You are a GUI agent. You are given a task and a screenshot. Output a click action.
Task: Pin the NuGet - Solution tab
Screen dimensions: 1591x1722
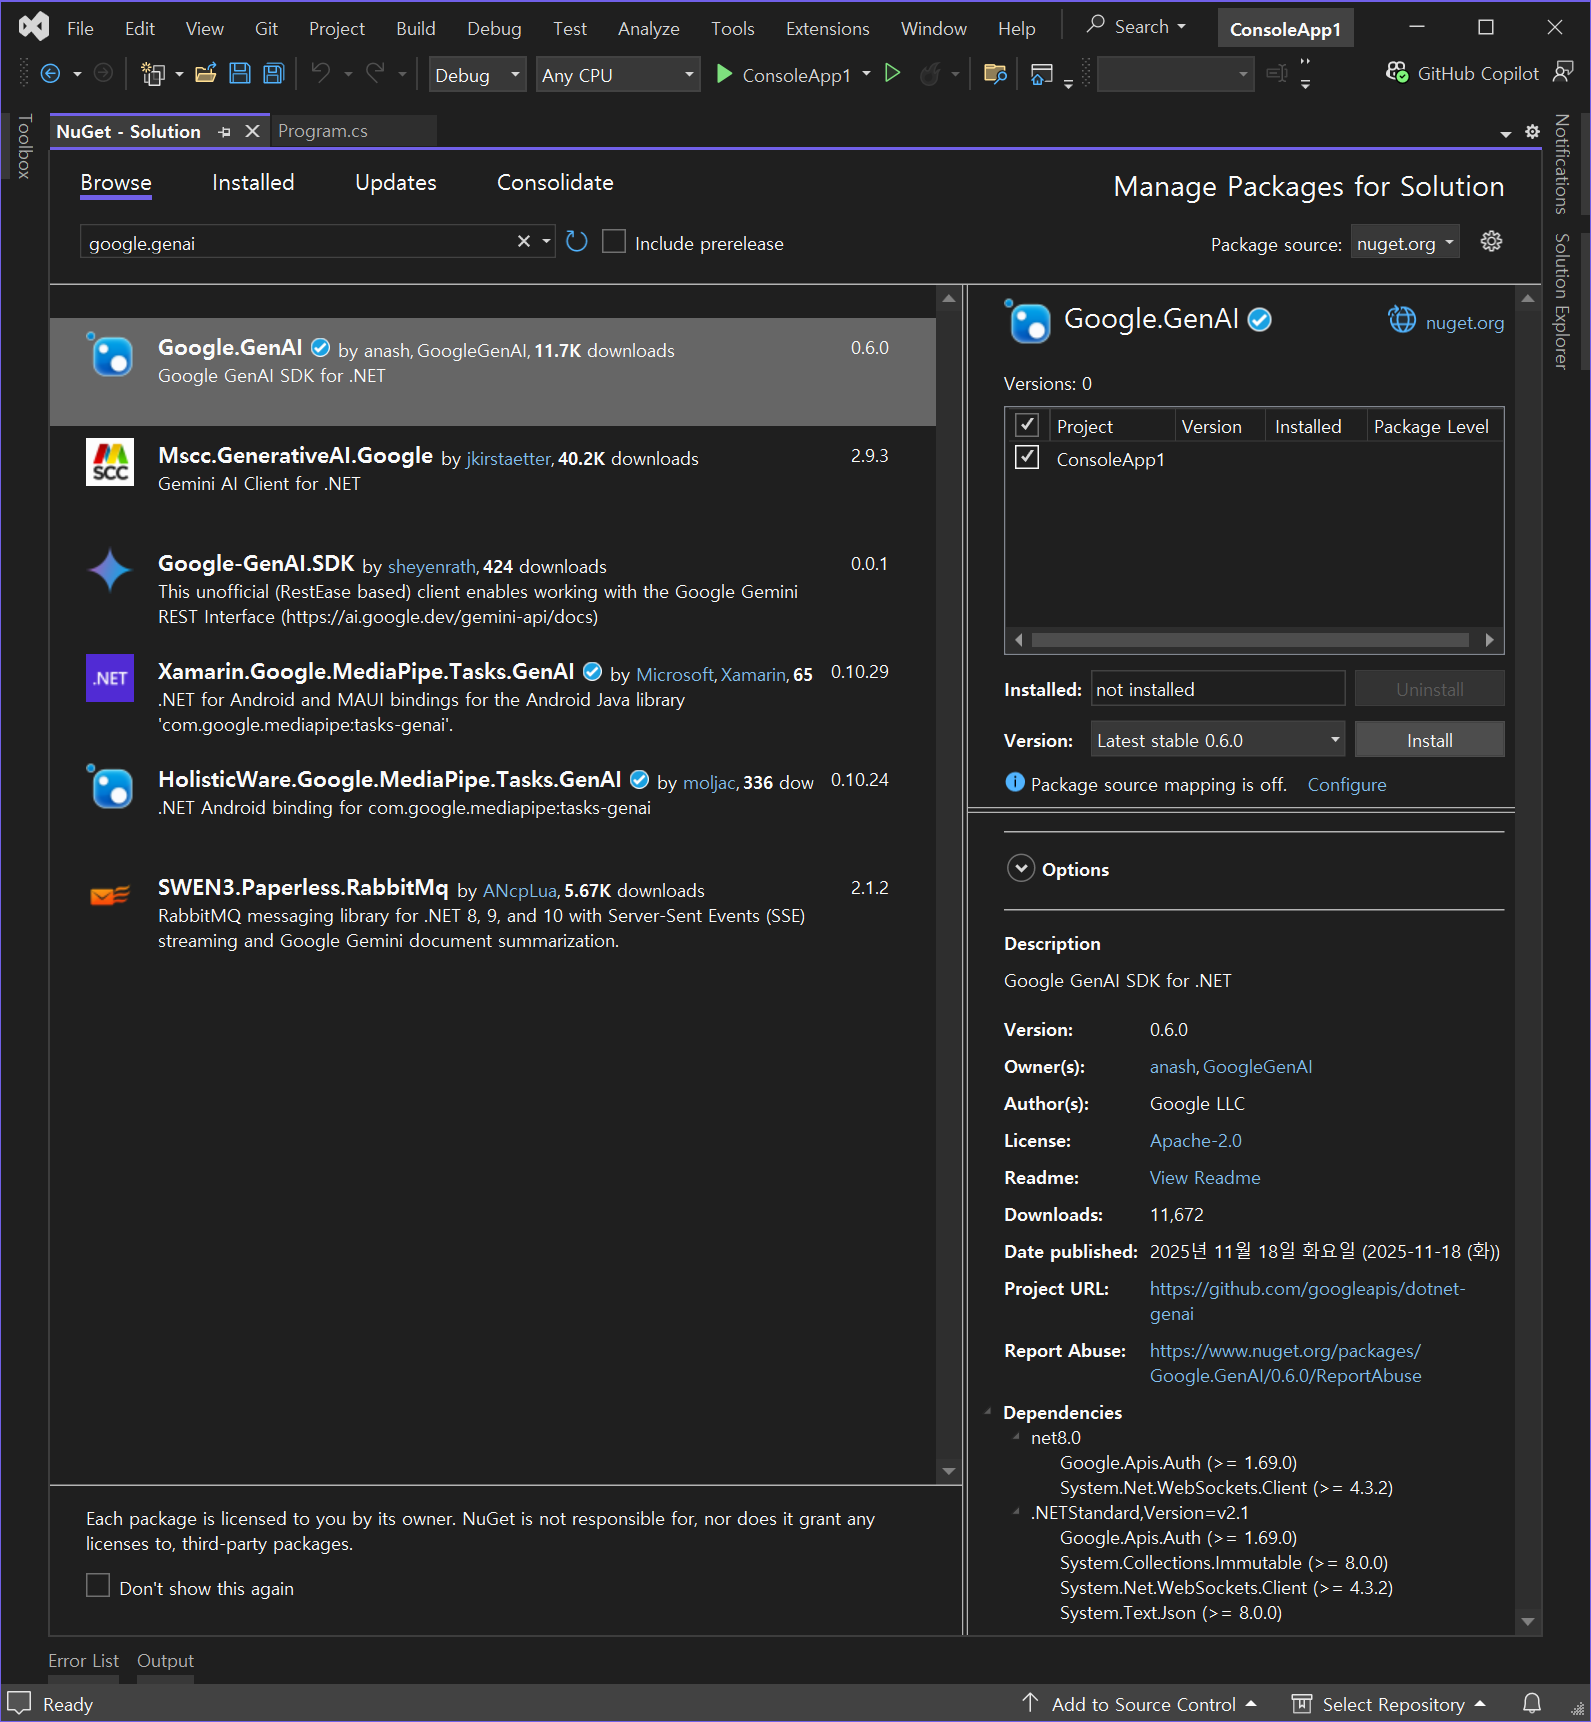click(224, 132)
